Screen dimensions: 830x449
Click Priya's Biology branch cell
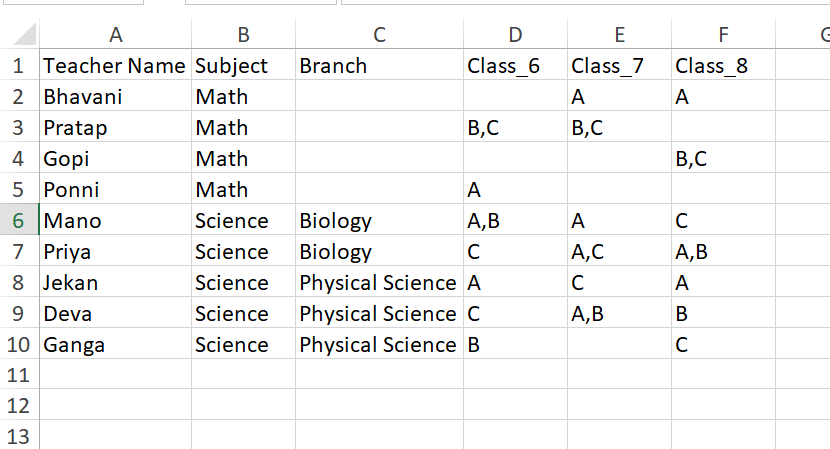[x=379, y=252]
